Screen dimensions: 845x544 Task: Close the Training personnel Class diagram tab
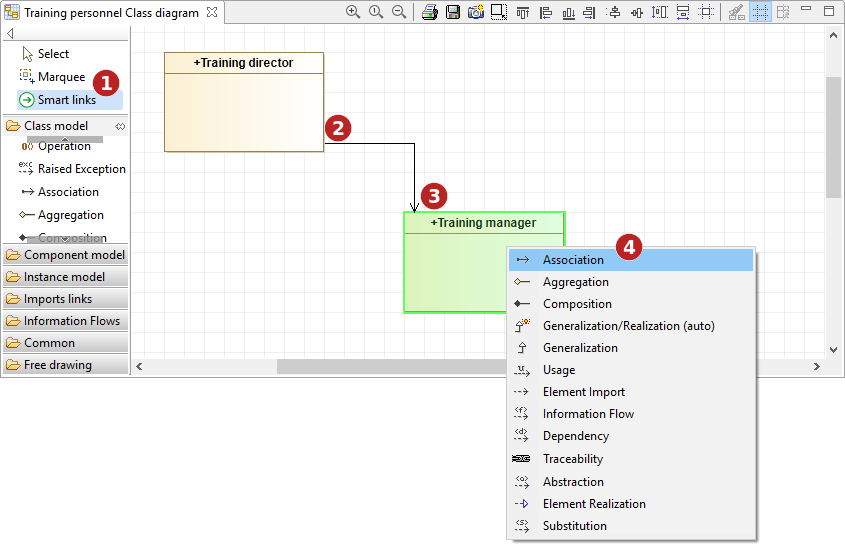pyautogui.click(x=212, y=12)
